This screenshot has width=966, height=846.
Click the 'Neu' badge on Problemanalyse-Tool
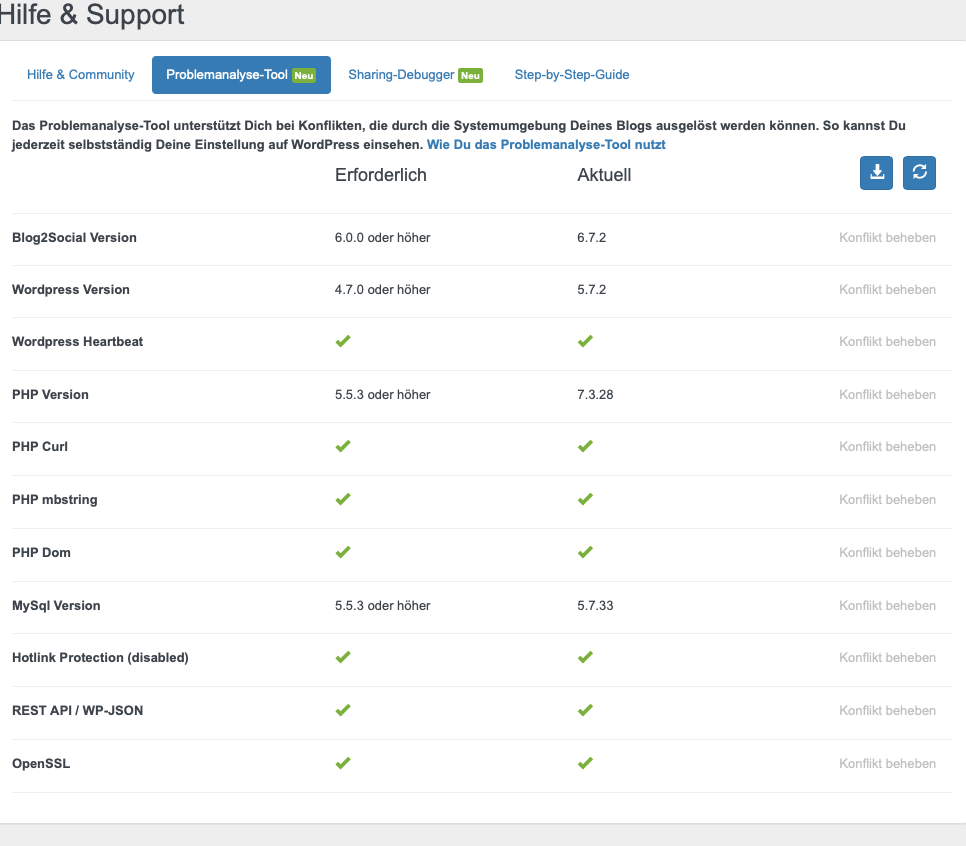point(304,76)
